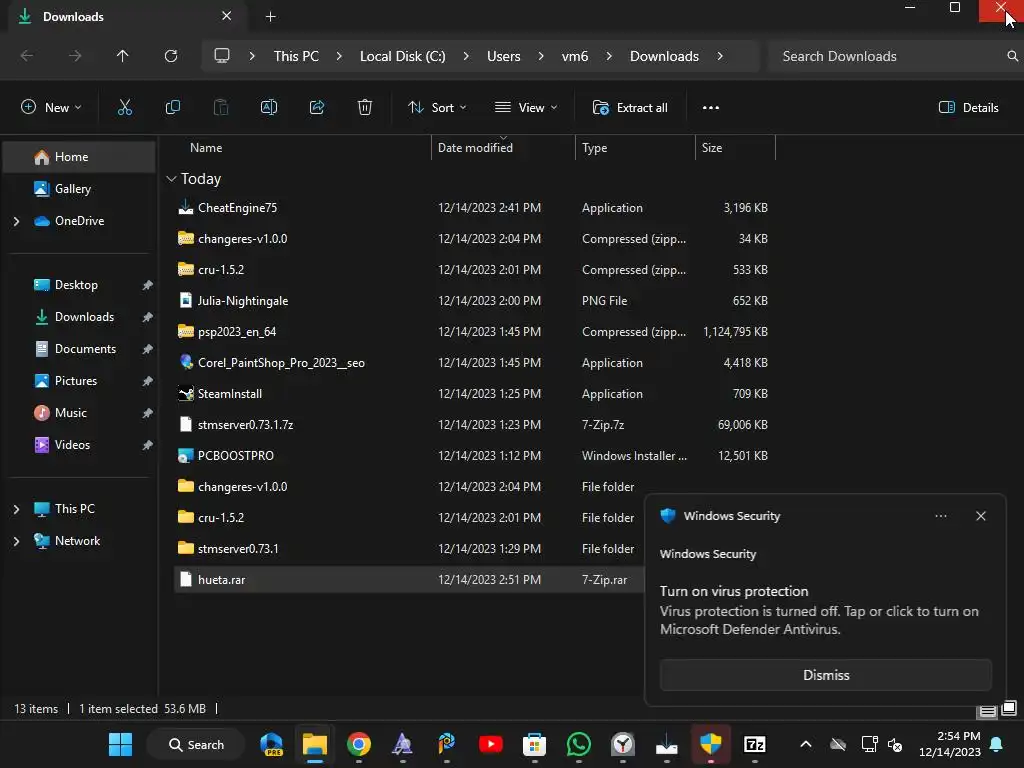Screen dimensions: 1024x768
Task: Click the Share icon in toolbar
Action: 317,108
